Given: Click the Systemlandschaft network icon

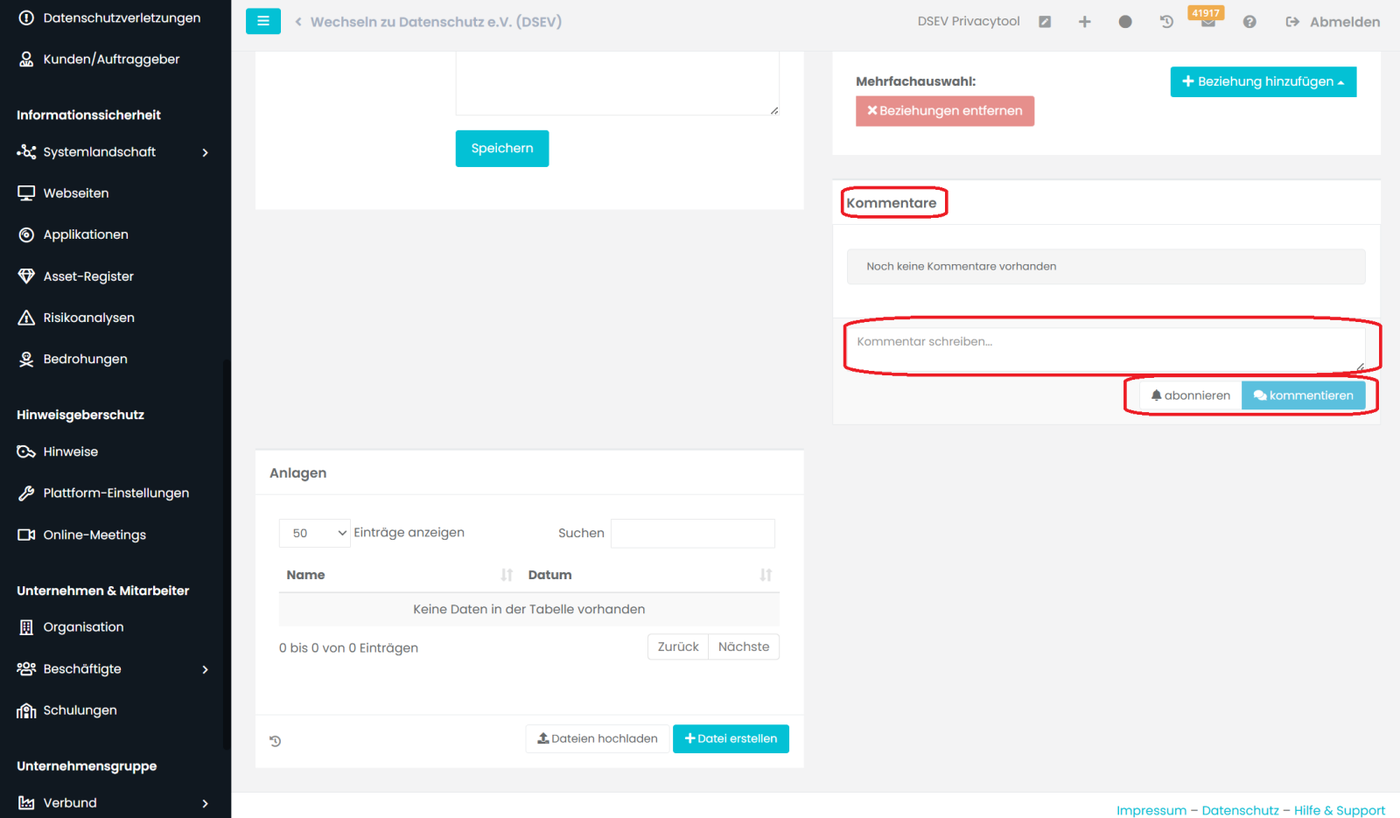Looking at the screenshot, I should click(26, 152).
